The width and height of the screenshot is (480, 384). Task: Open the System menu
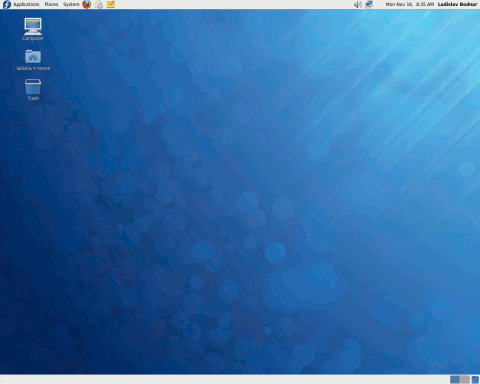[71, 4]
